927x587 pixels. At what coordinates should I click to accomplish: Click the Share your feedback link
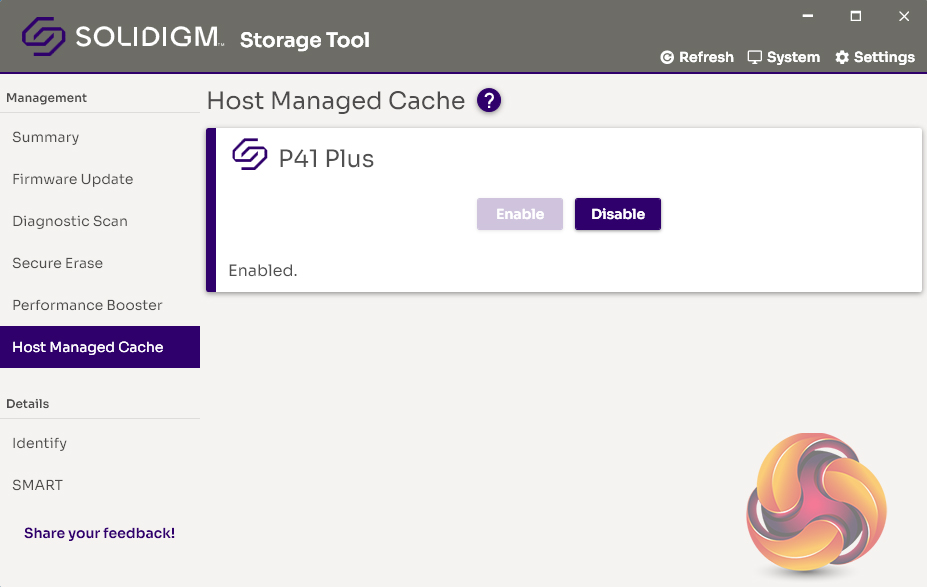(x=99, y=533)
